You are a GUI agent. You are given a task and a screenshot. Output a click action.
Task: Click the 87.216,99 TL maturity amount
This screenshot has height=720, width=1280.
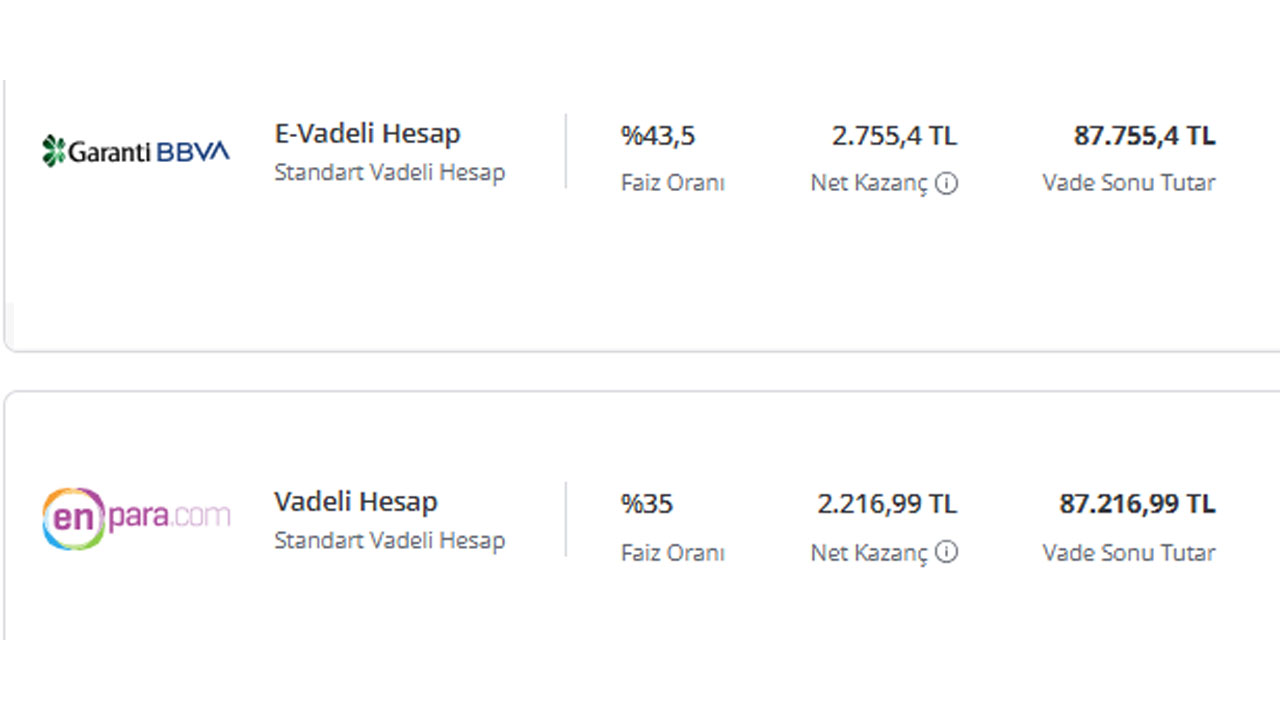point(1138,504)
